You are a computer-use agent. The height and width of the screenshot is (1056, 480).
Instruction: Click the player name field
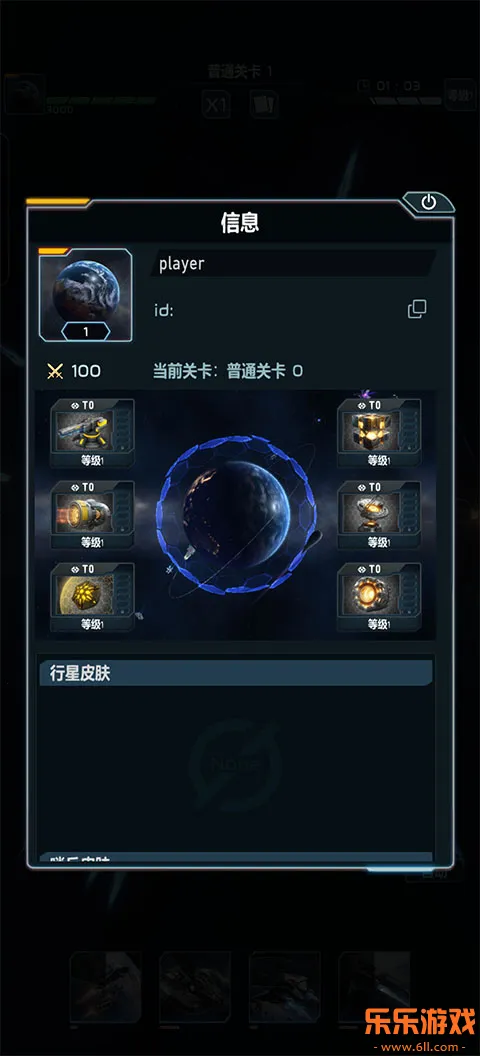(294, 263)
